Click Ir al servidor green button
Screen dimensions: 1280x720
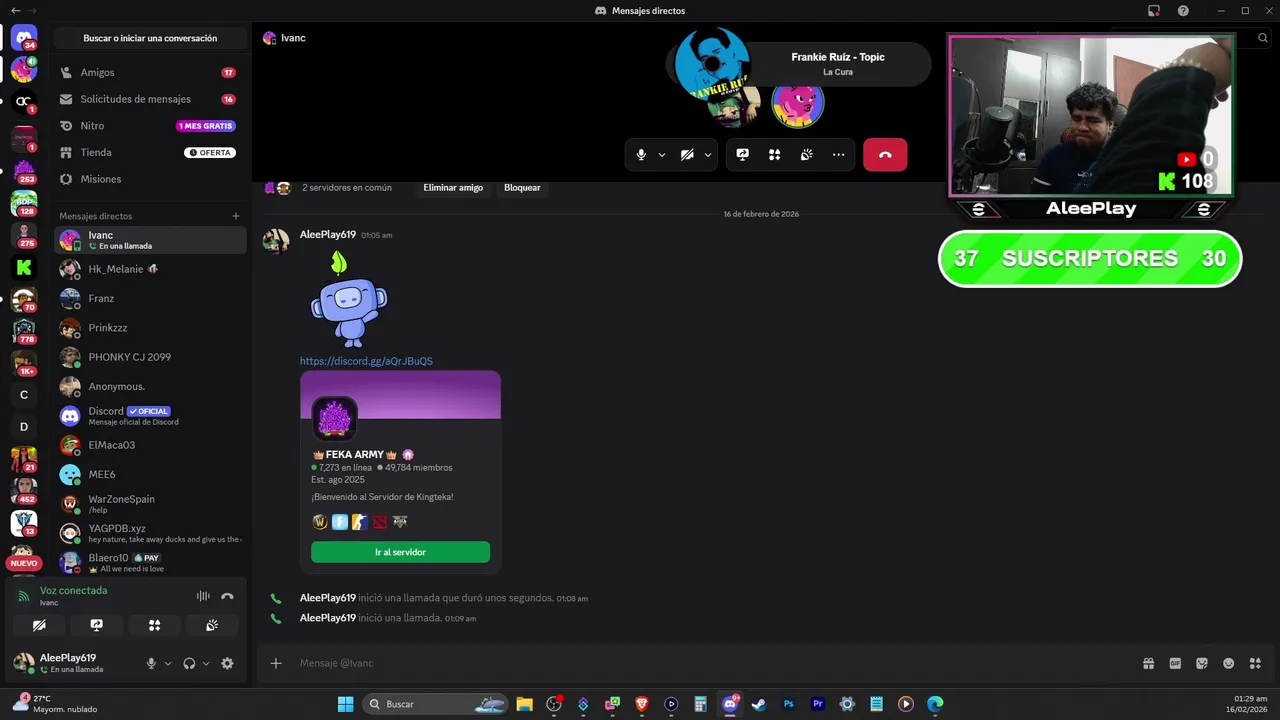click(400, 552)
